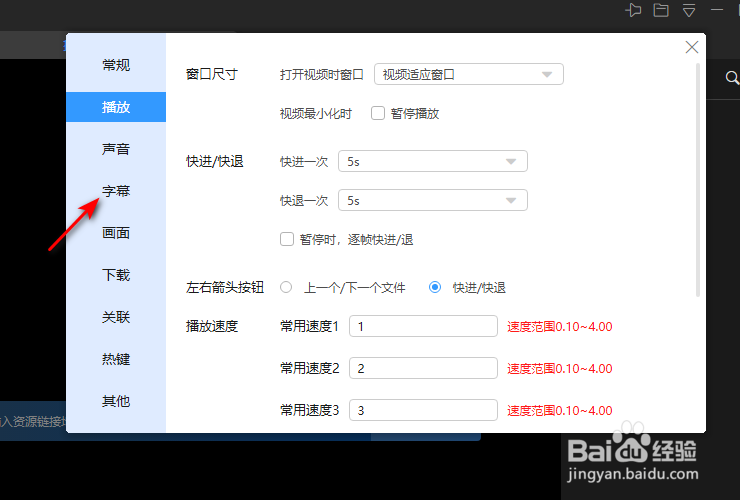Open file via folder icon in title bar
740x500 pixels.
pos(661,10)
